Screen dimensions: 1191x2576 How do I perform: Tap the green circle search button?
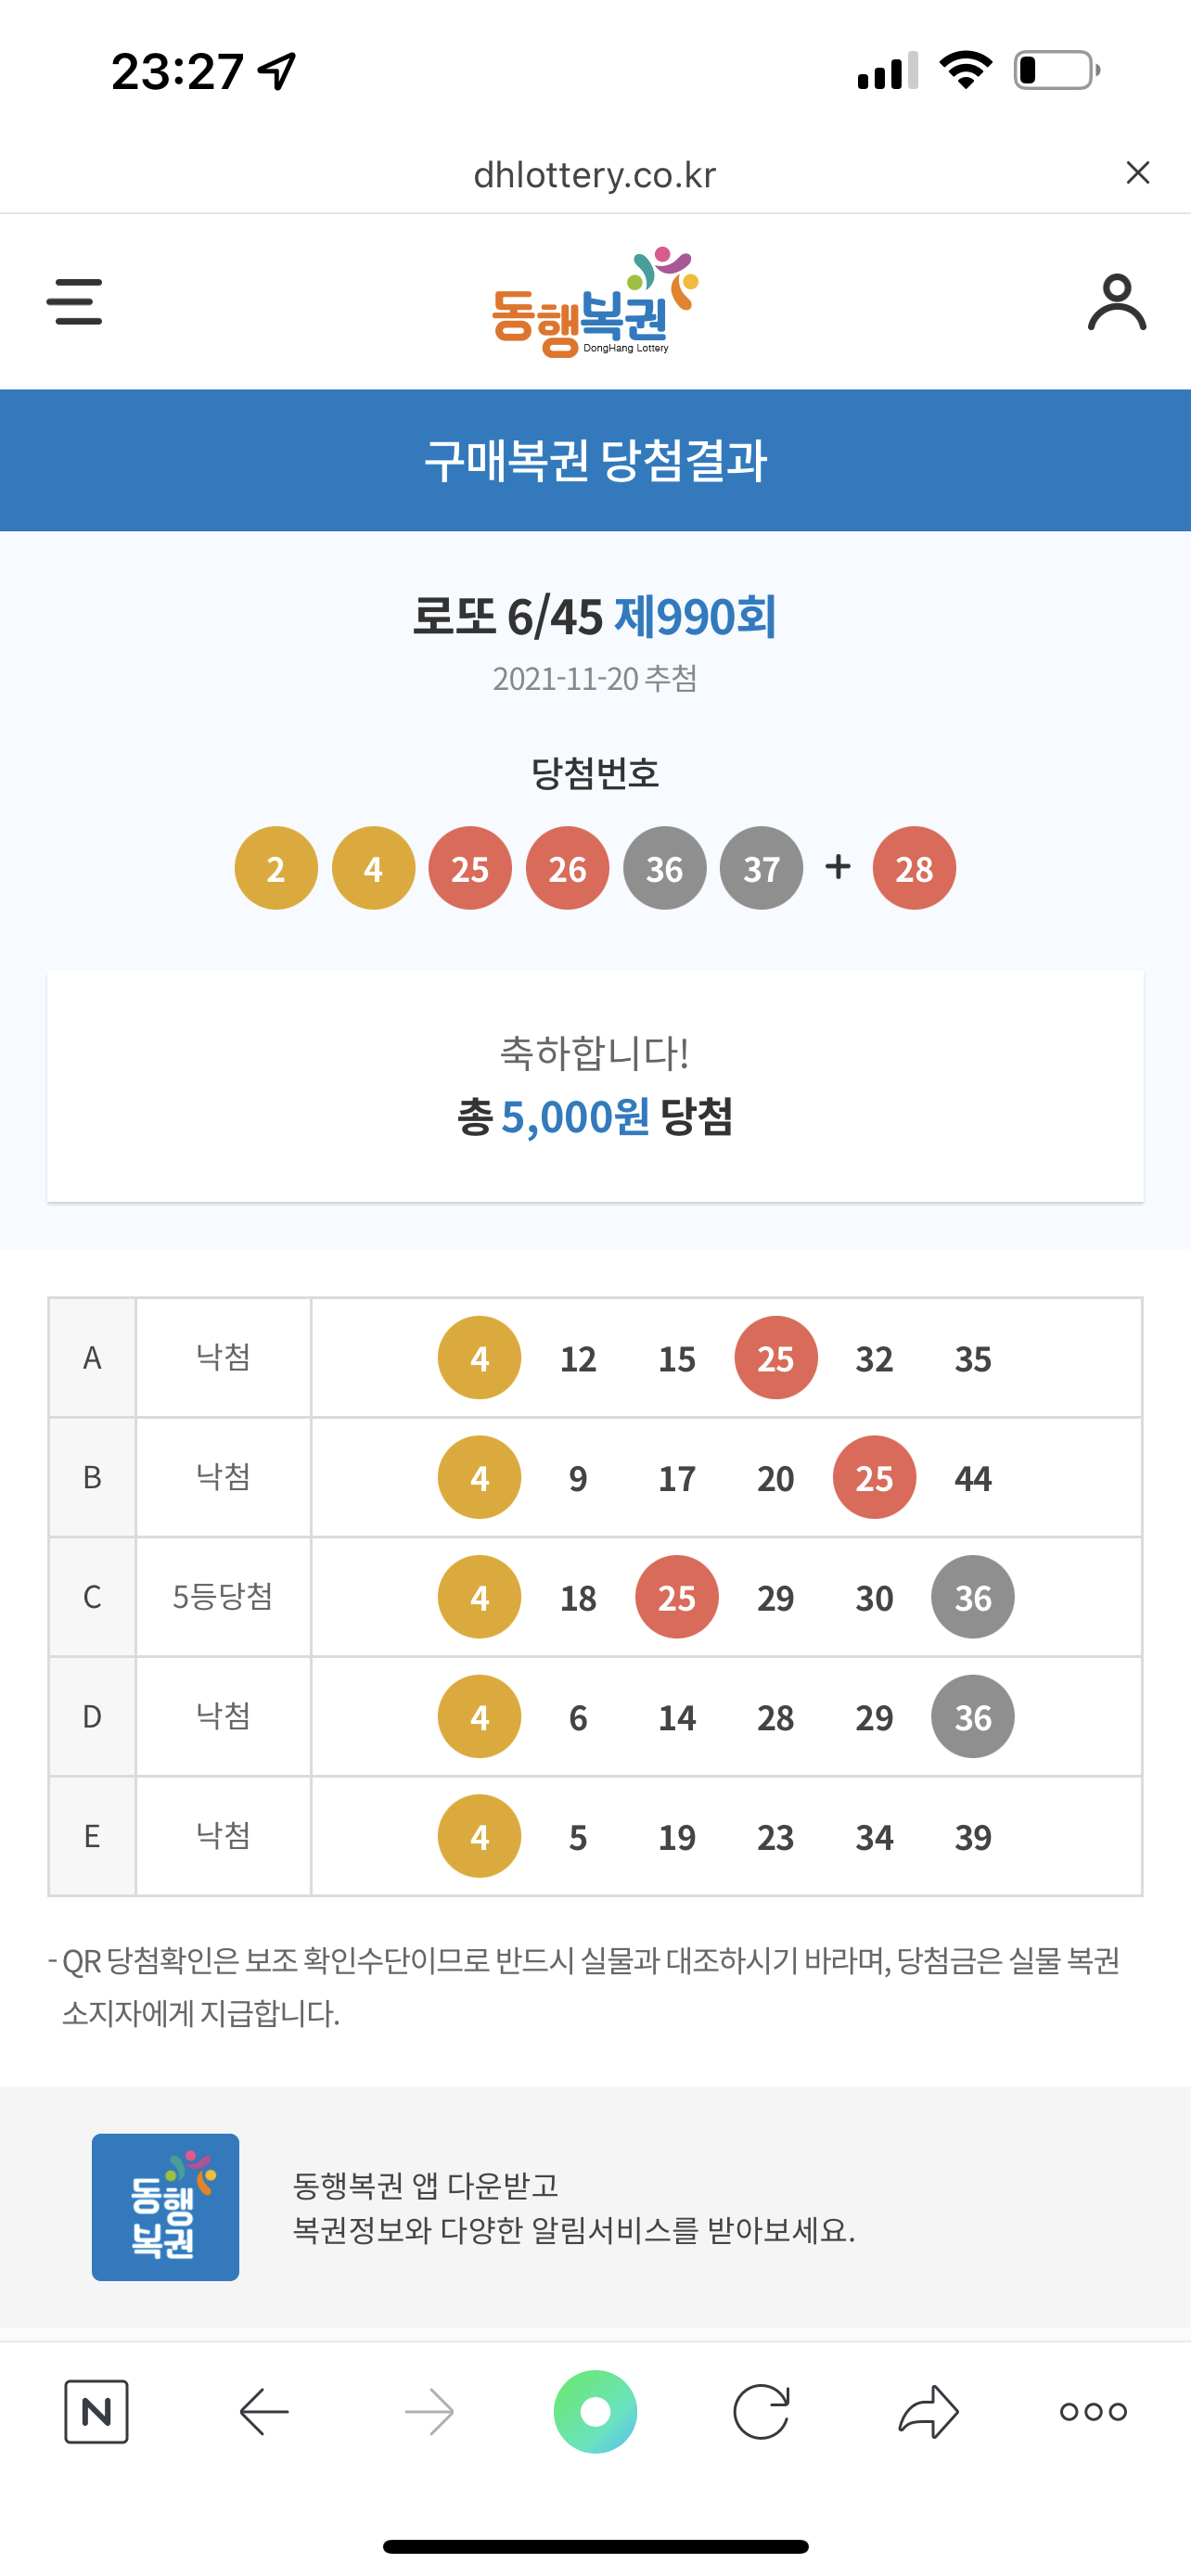pyautogui.click(x=595, y=2411)
